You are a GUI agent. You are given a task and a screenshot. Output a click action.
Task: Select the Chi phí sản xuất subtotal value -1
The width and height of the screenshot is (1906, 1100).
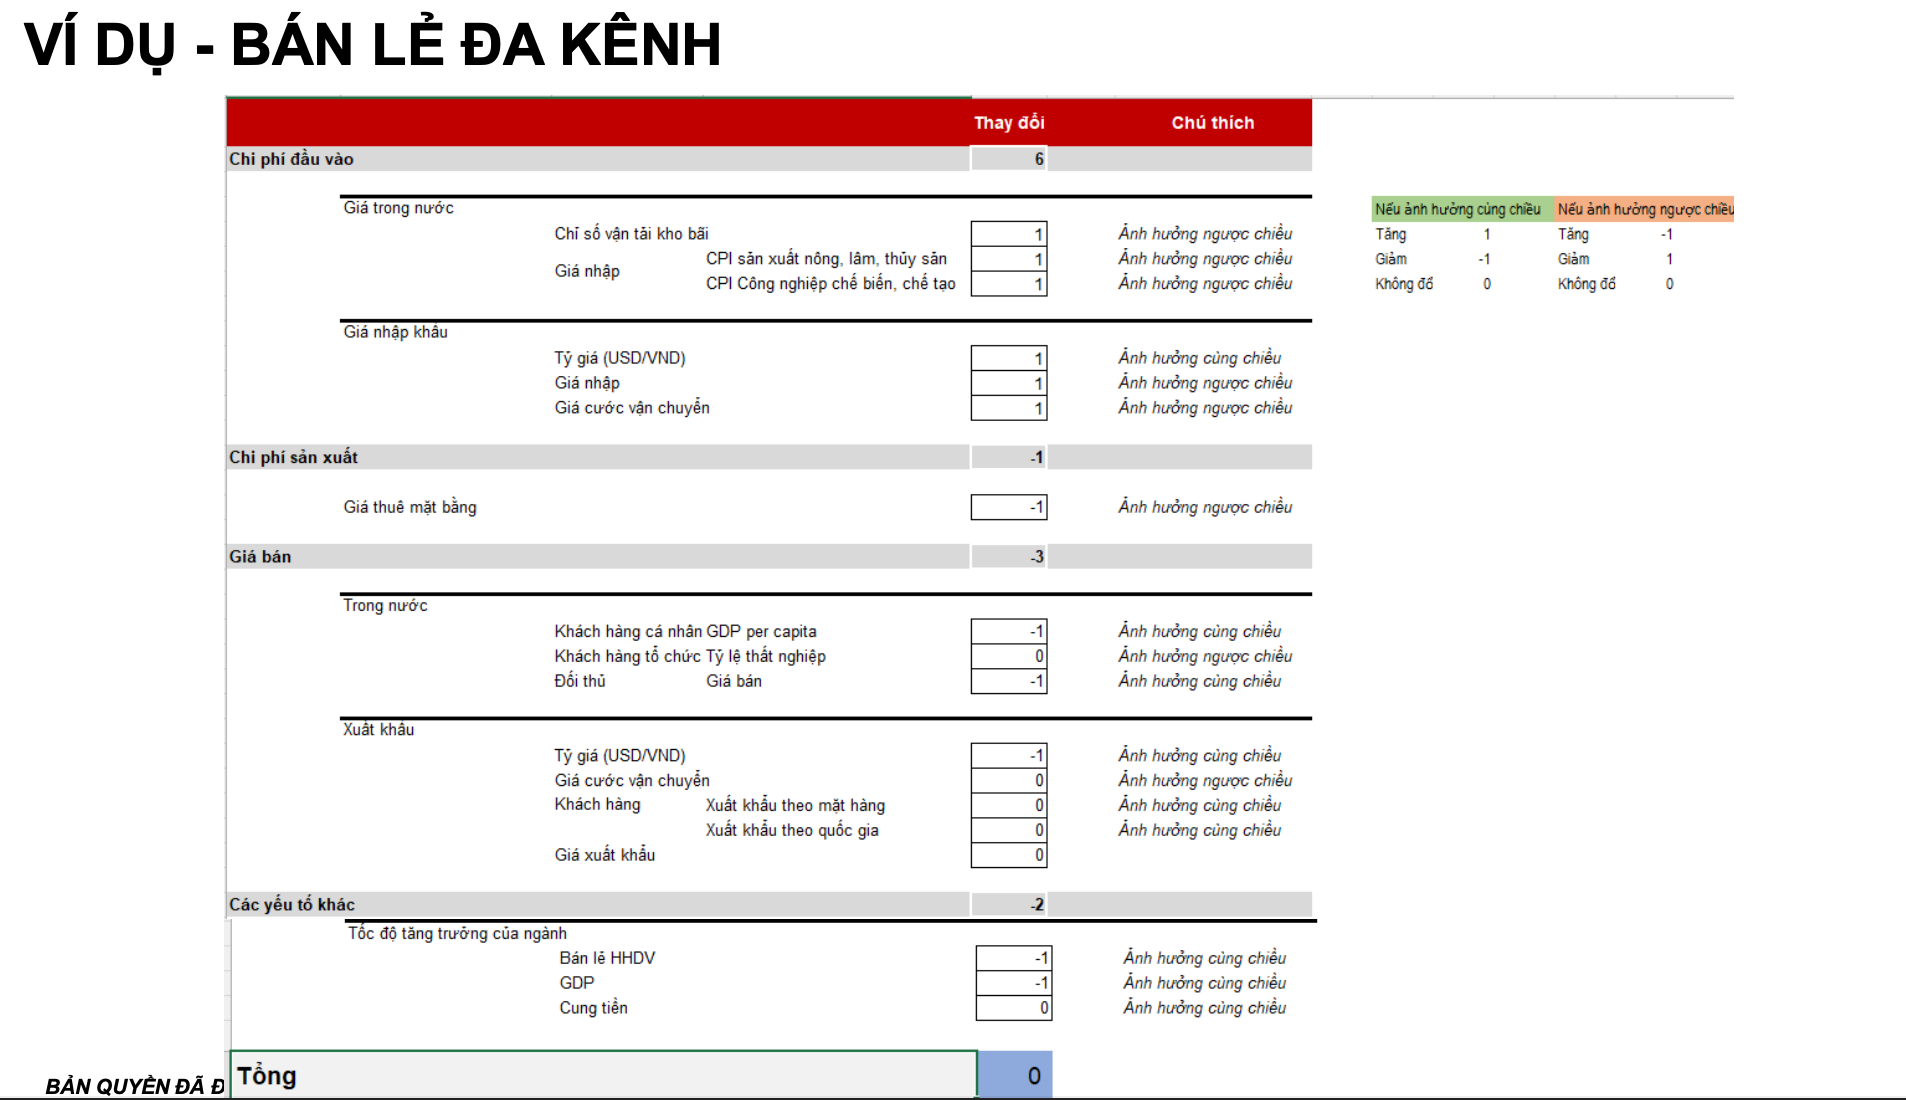click(x=1009, y=457)
